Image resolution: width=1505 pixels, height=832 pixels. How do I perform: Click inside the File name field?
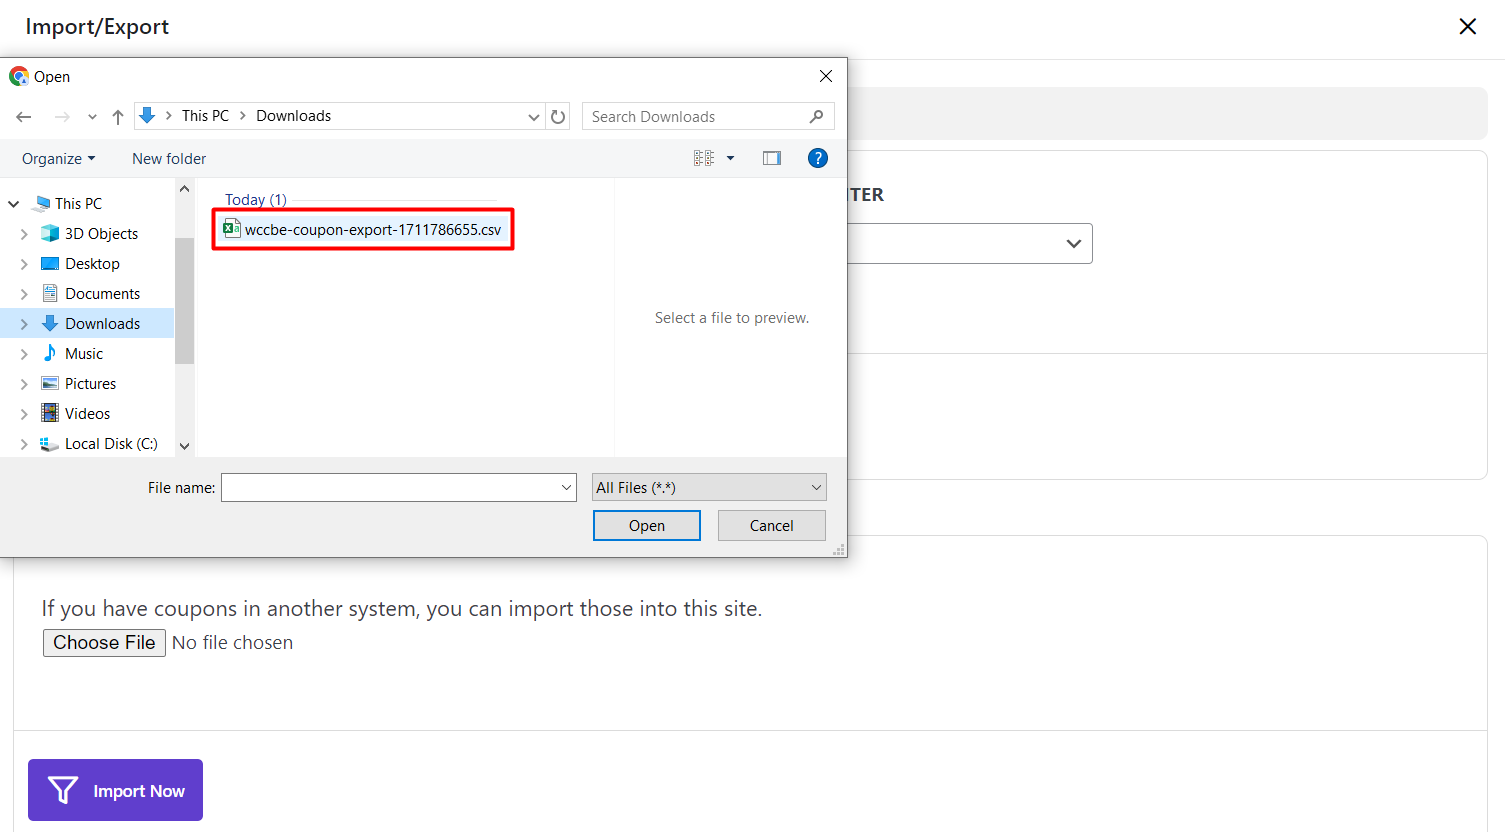[x=390, y=488]
